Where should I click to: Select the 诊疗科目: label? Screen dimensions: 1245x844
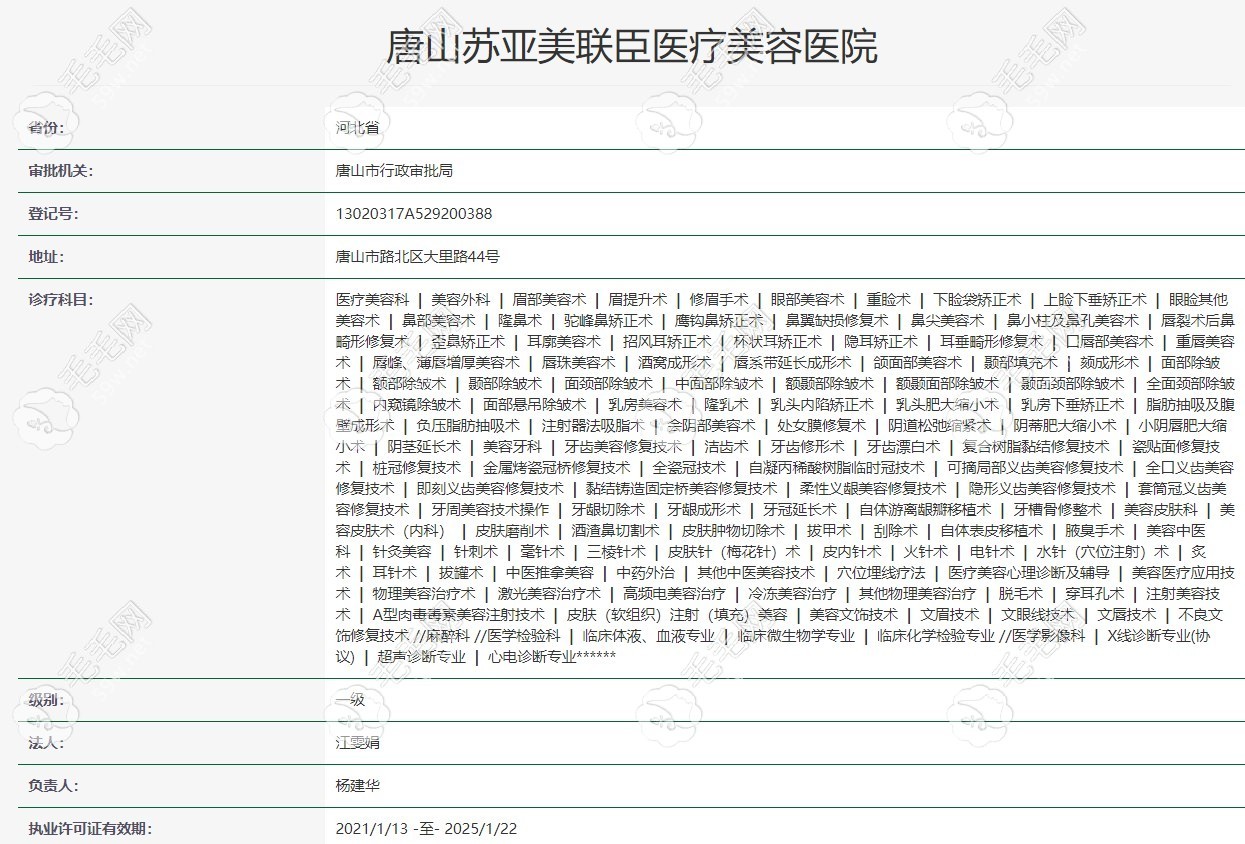(61, 300)
